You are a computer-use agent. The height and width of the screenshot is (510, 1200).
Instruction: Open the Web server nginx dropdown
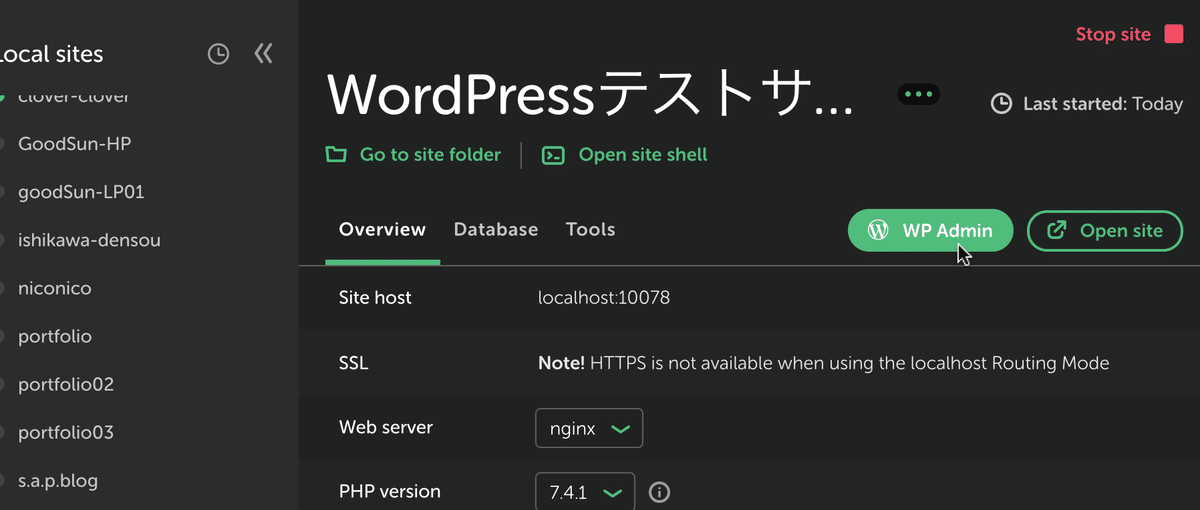[x=589, y=428]
